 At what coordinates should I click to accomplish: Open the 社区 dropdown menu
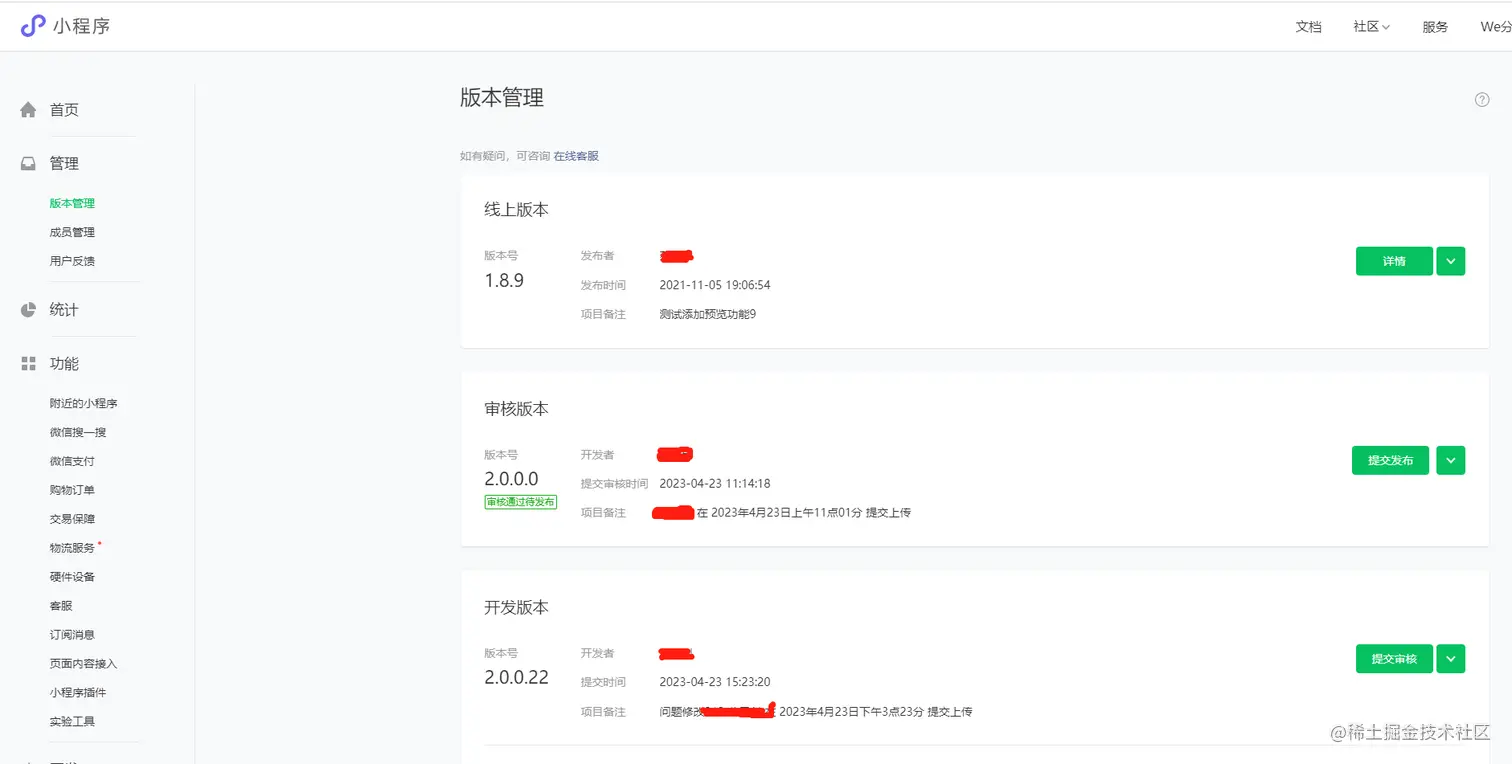[1371, 27]
